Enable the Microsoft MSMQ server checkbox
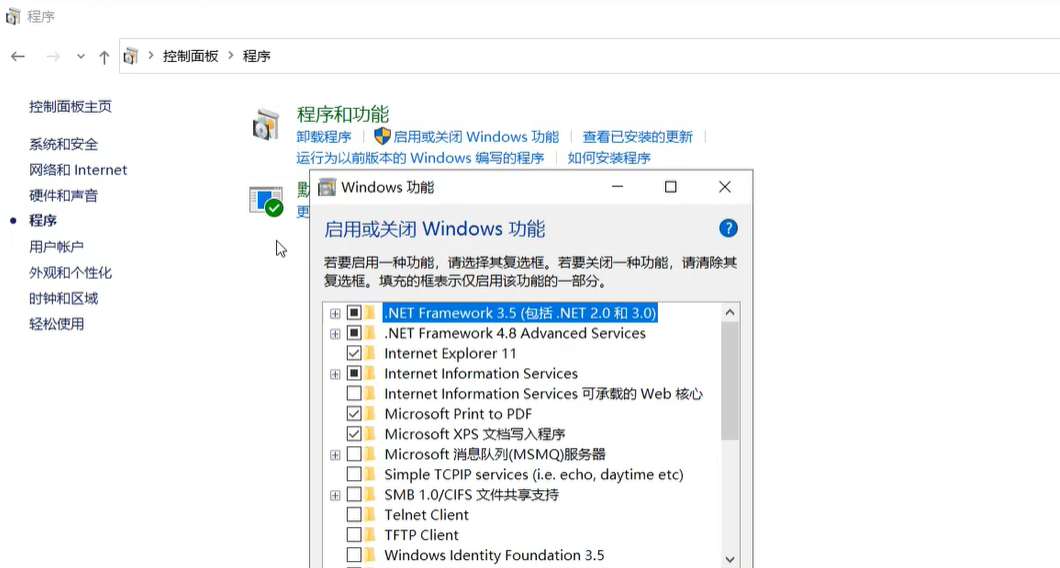 [x=354, y=454]
